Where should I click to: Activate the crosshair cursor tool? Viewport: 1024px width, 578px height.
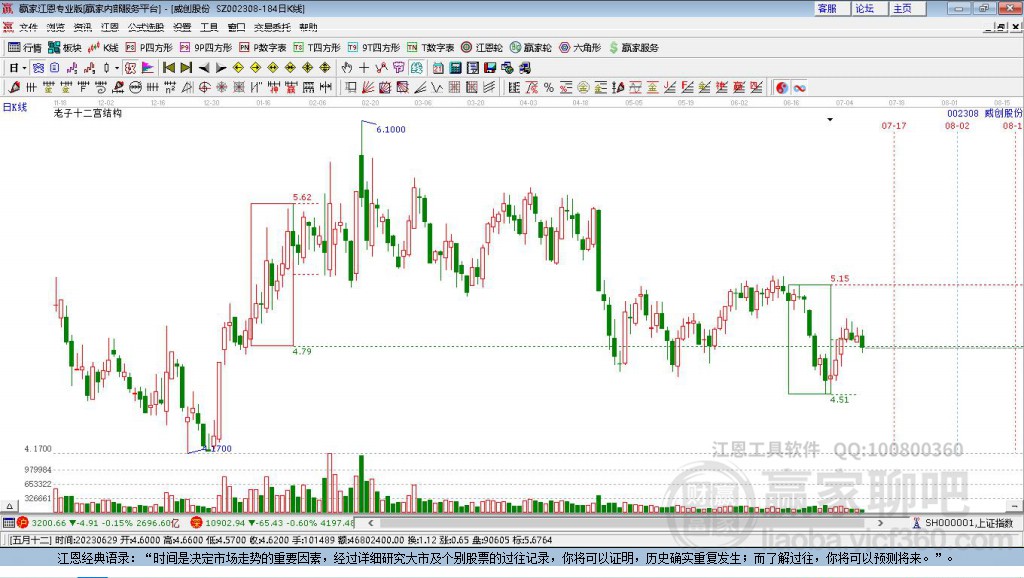pos(364,68)
